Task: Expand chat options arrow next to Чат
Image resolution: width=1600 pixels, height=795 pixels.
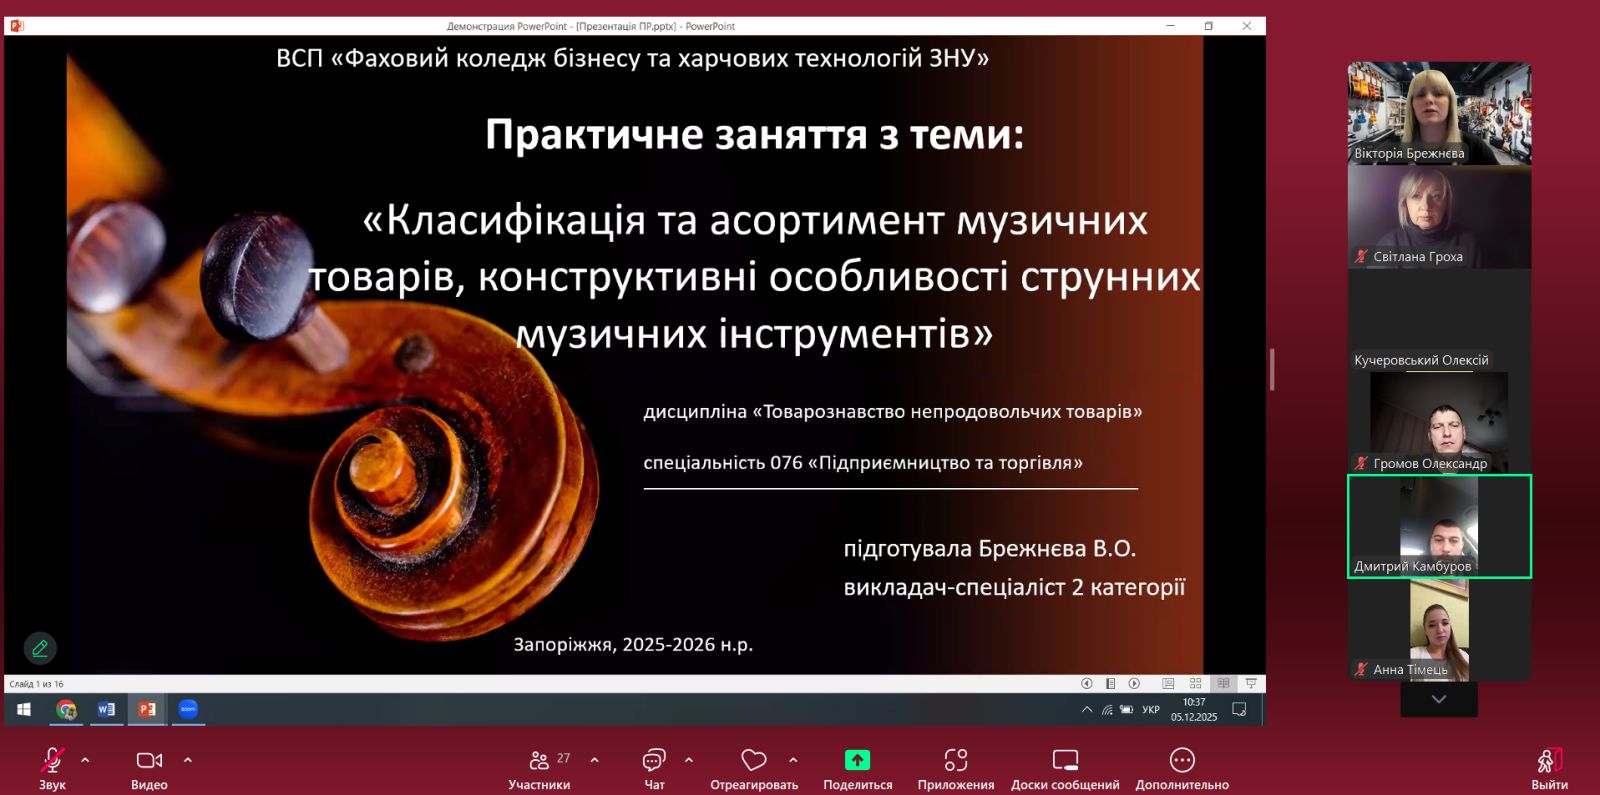Action: (689, 760)
